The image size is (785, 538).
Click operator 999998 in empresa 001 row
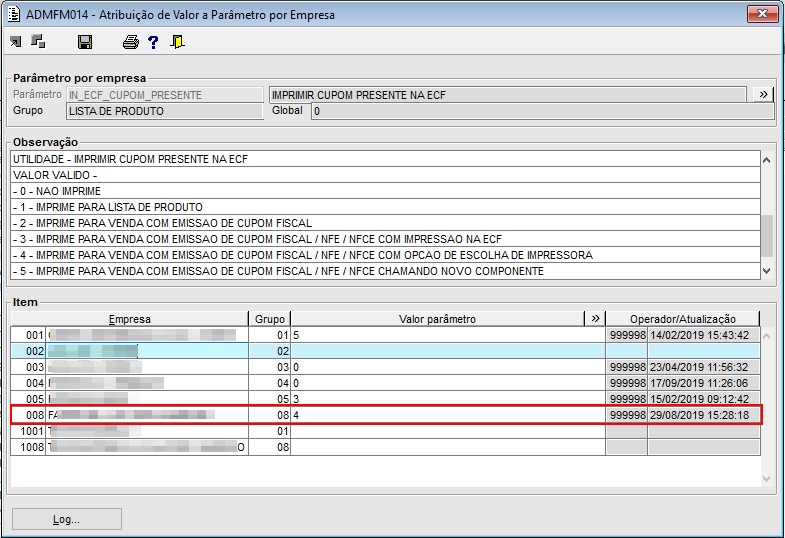pos(627,335)
